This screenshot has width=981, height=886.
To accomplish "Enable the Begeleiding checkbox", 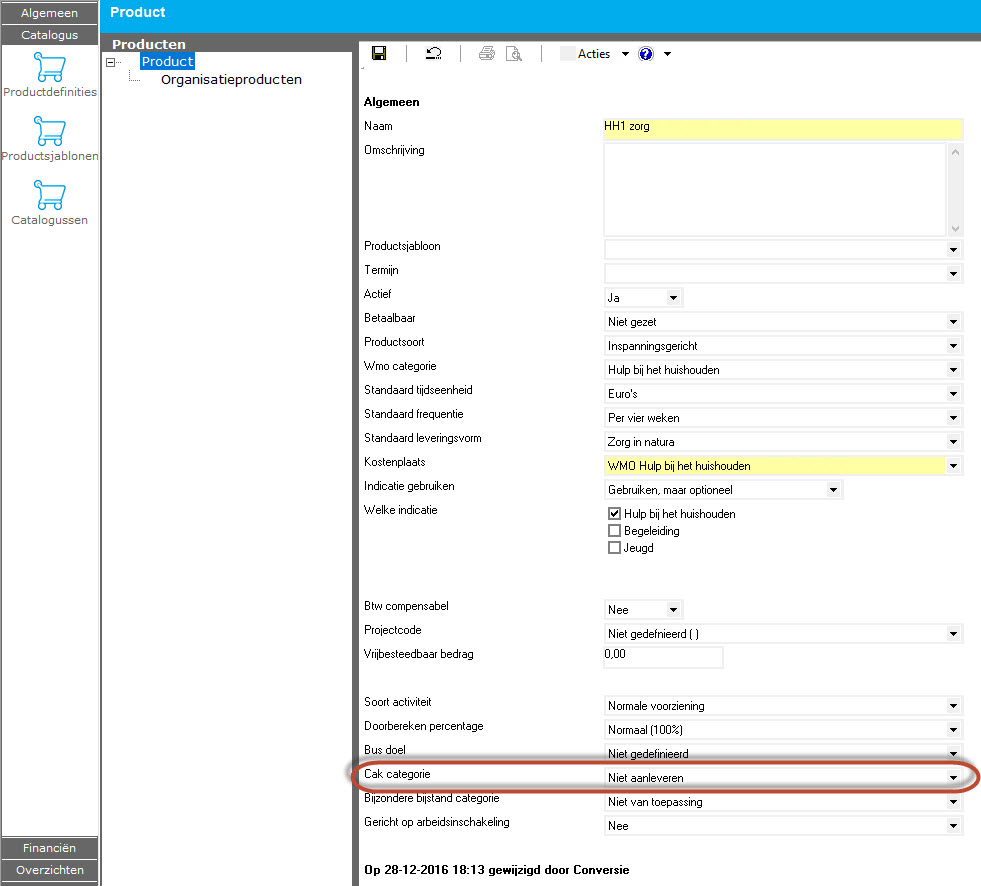I will tap(614, 531).
